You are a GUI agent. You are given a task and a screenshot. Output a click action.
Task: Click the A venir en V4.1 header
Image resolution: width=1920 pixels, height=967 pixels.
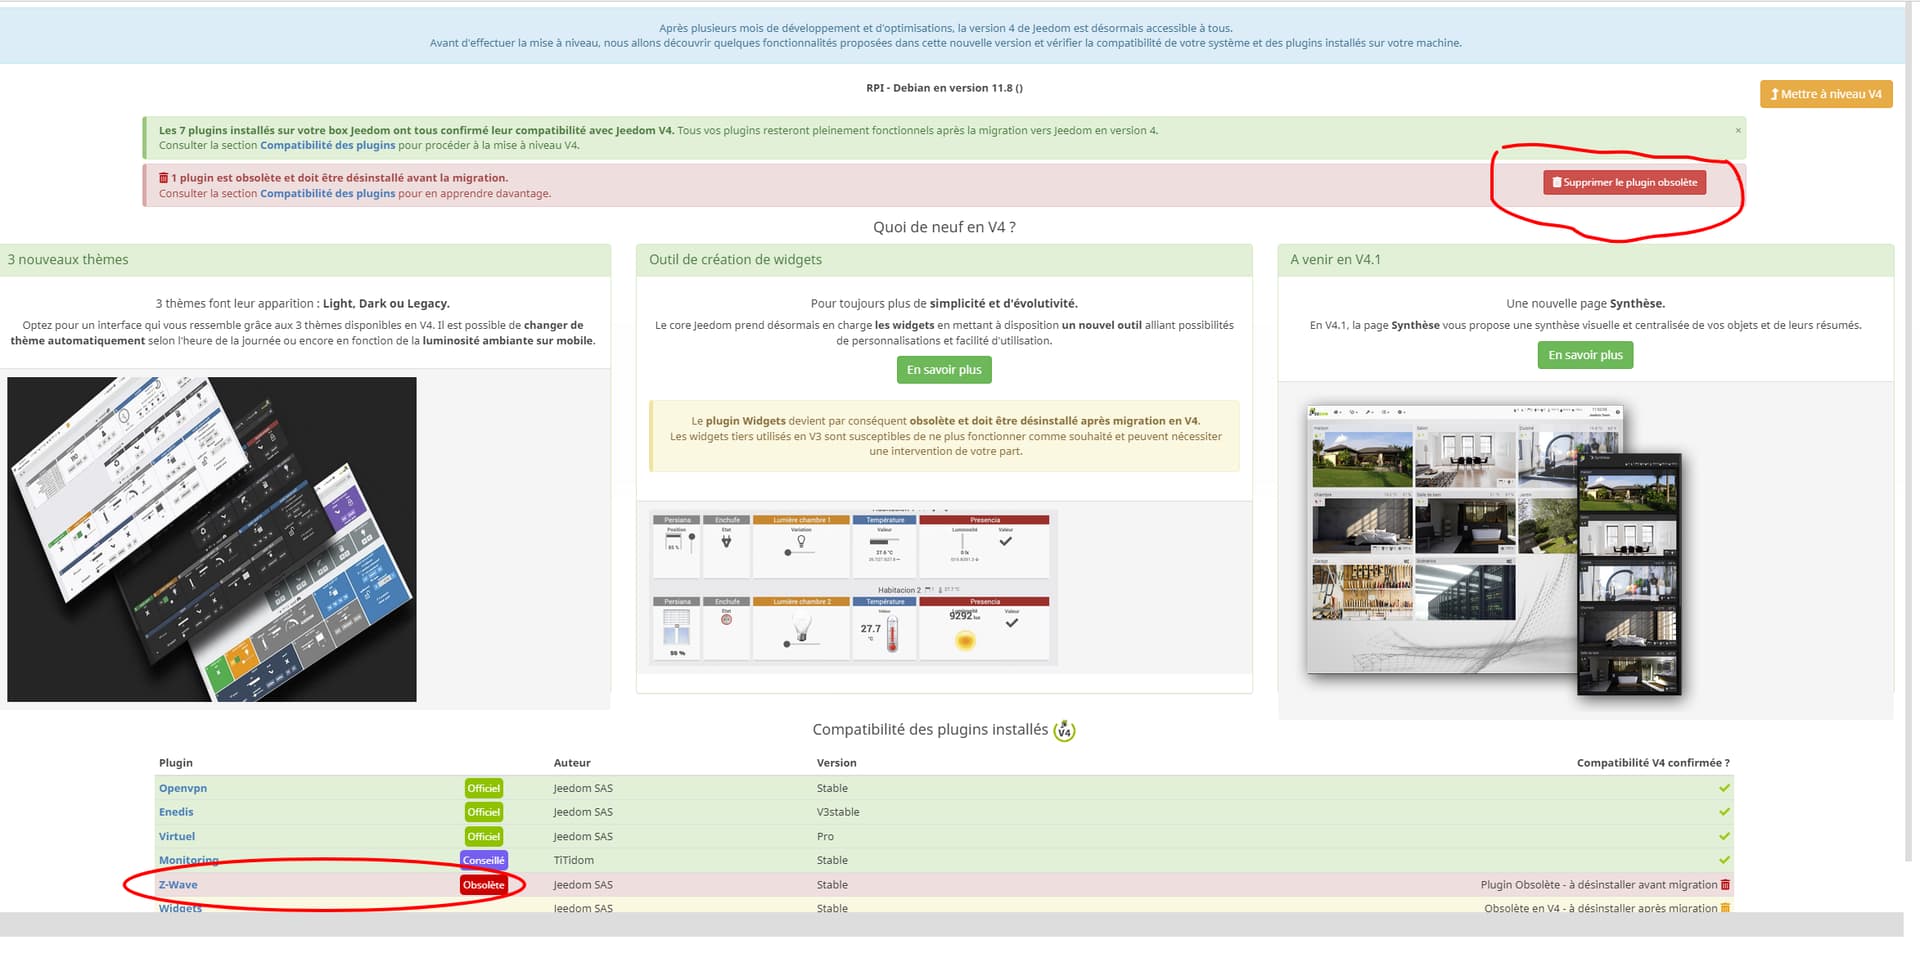[1586, 260]
